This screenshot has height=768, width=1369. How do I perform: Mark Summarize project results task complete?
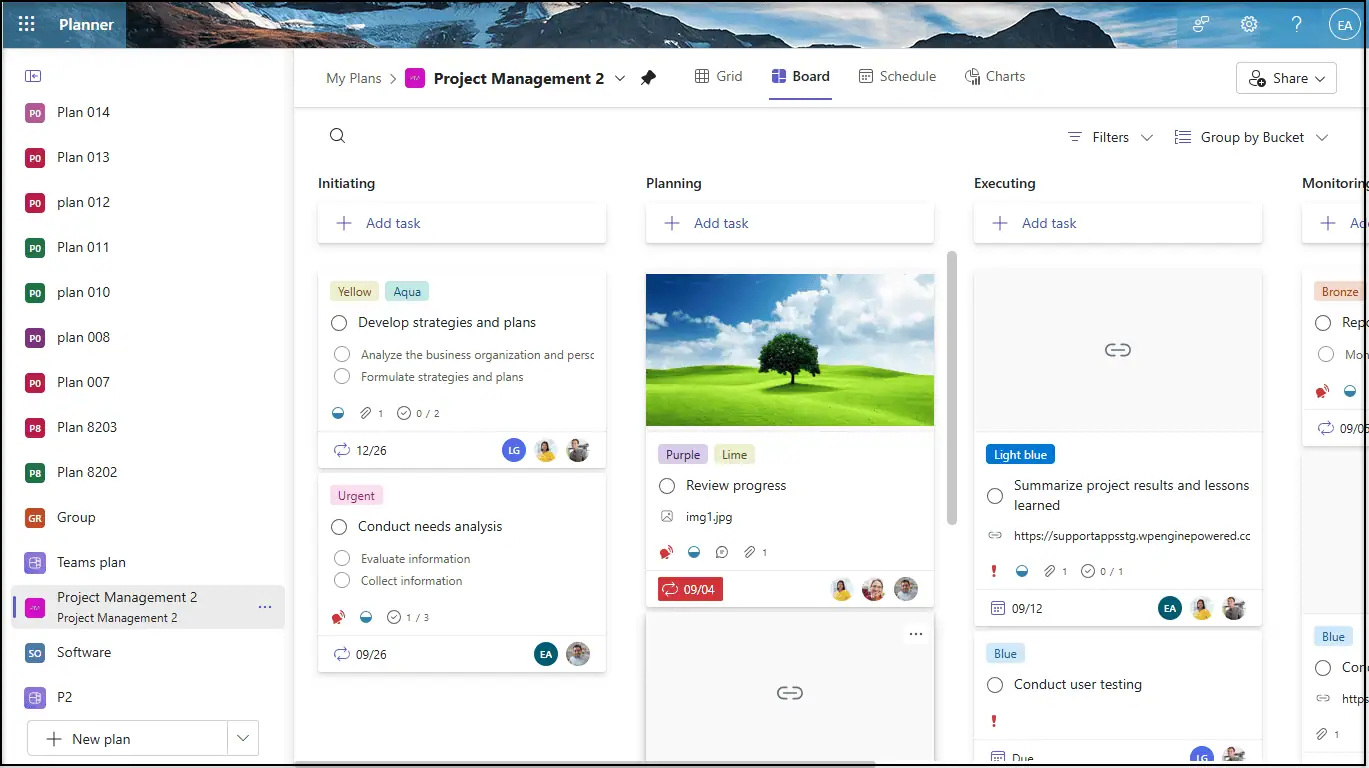coord(995,496)
